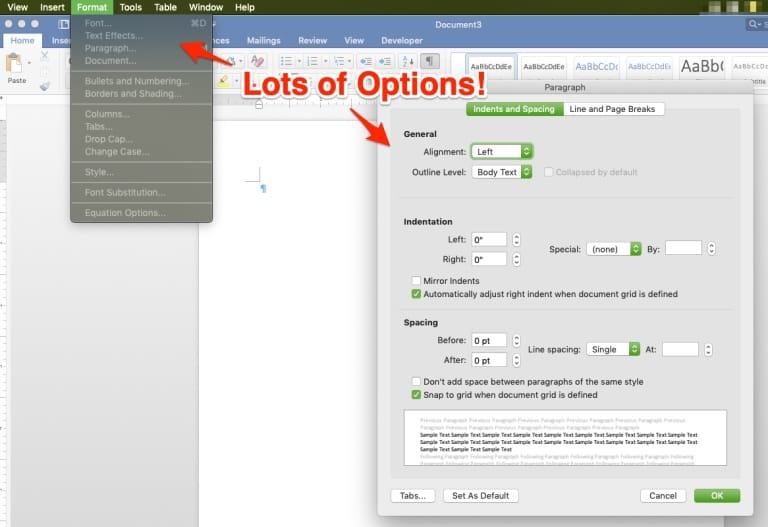
Task: Toggle the Show paragraph marks pilcrow button
Action: (x=429, y=61)
